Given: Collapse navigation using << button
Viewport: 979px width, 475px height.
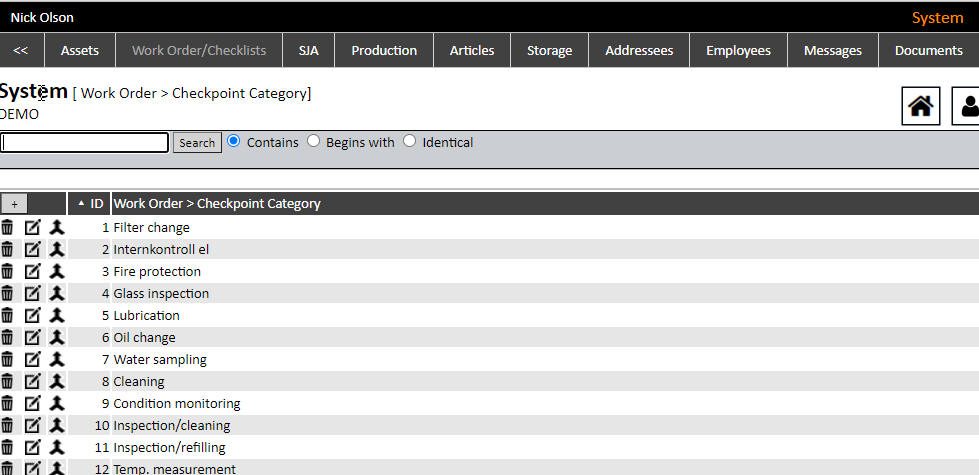Looking at the screenshot, I should [21, 51].
